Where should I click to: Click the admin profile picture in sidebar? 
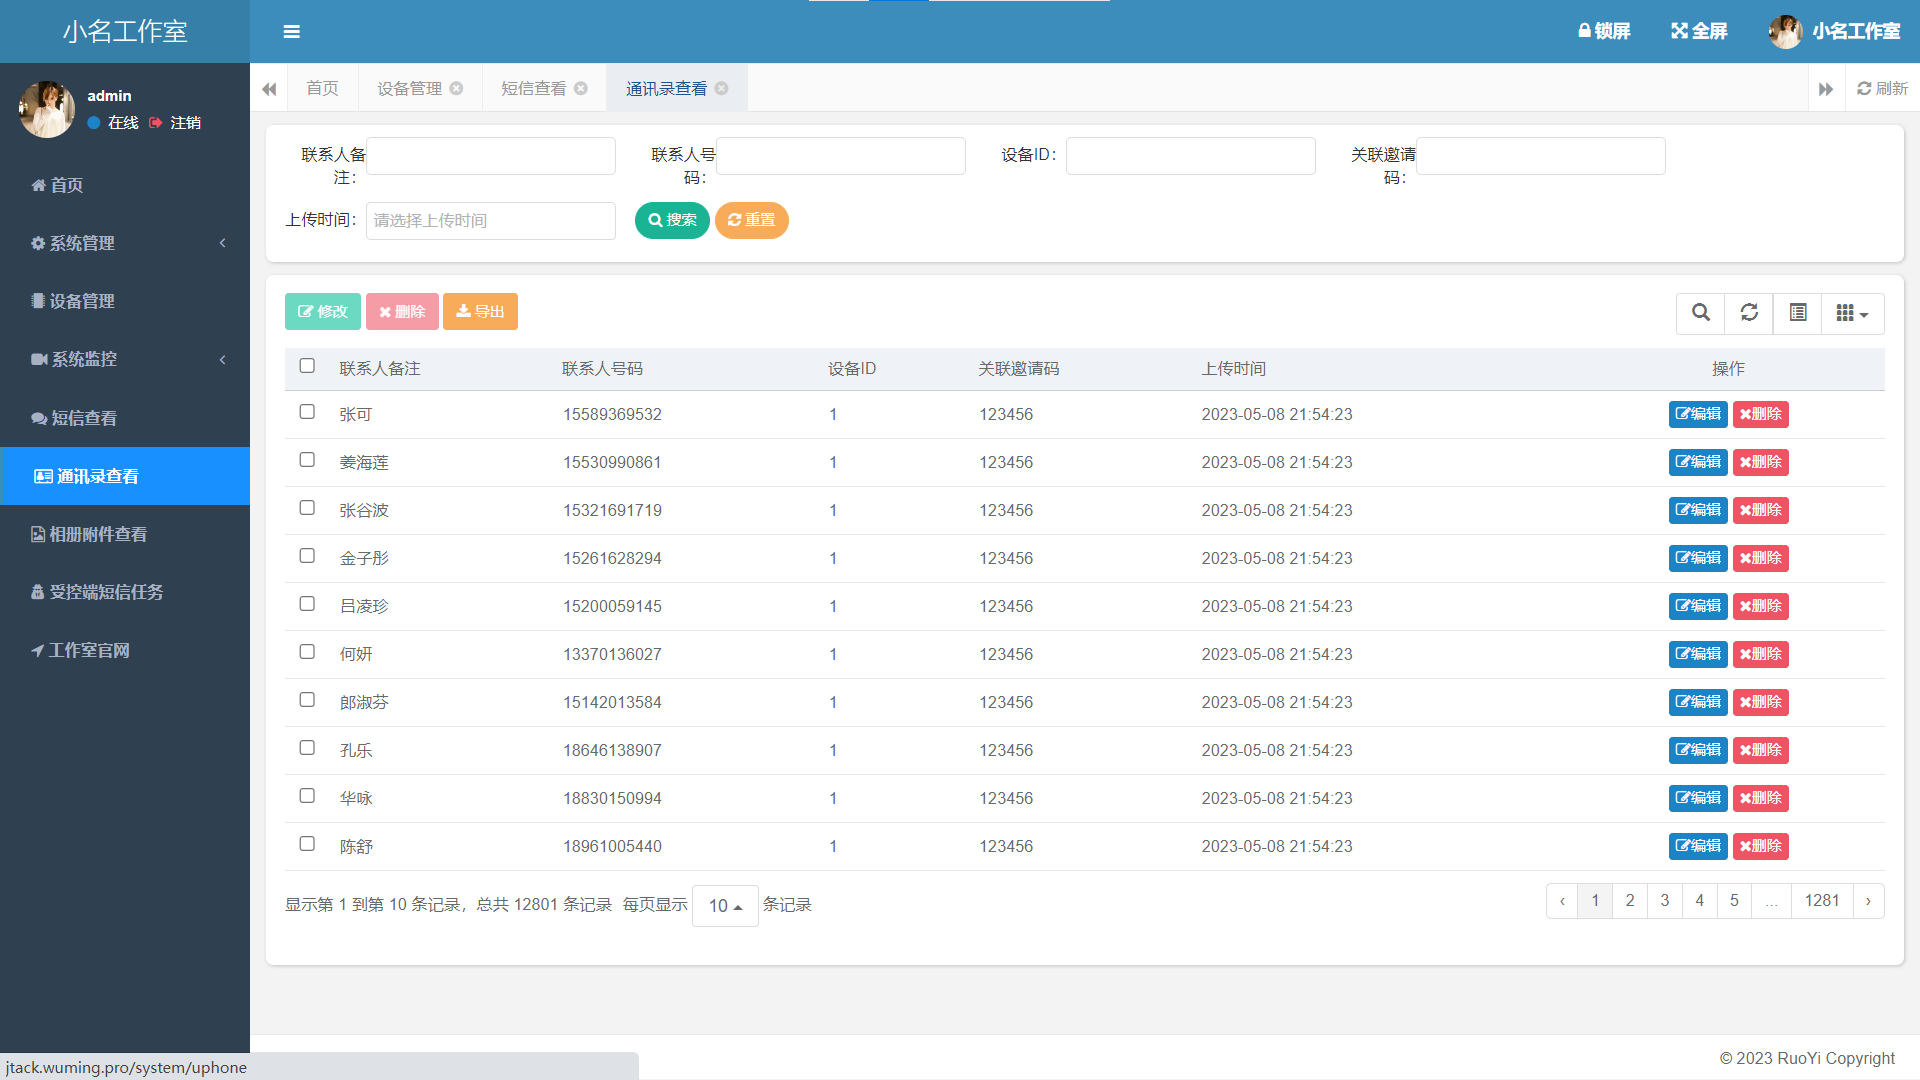tap(47, 109)
